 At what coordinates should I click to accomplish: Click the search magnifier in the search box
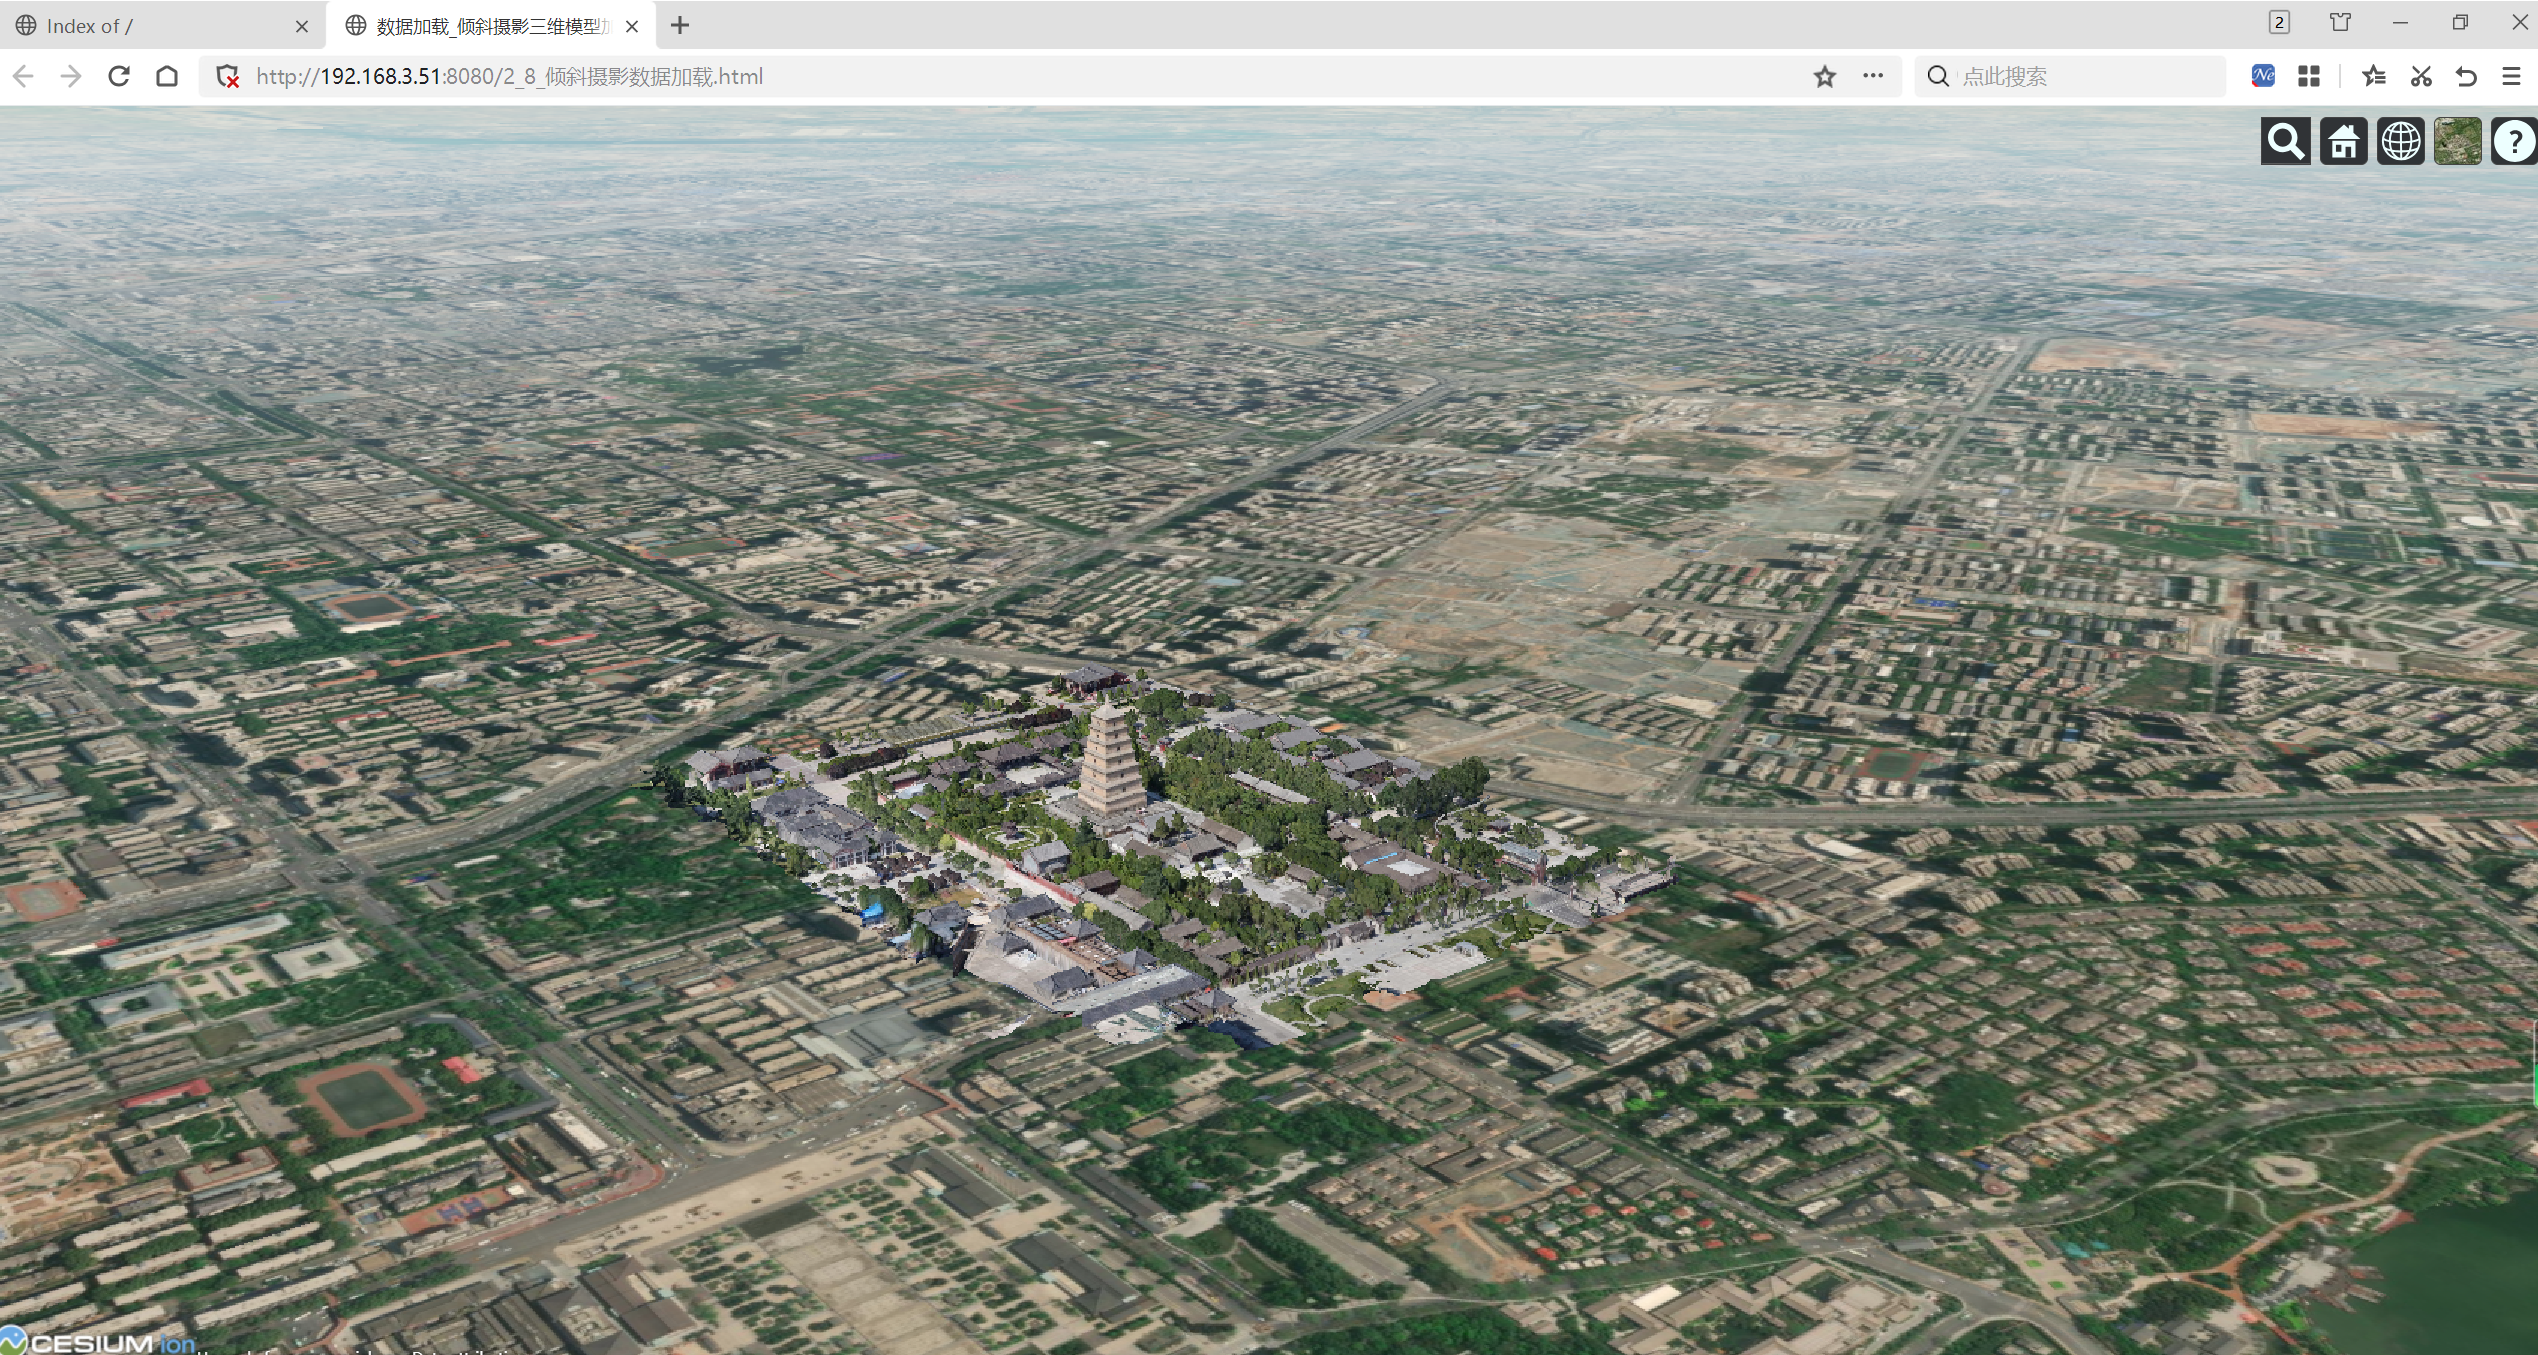tap(1938, 76)
